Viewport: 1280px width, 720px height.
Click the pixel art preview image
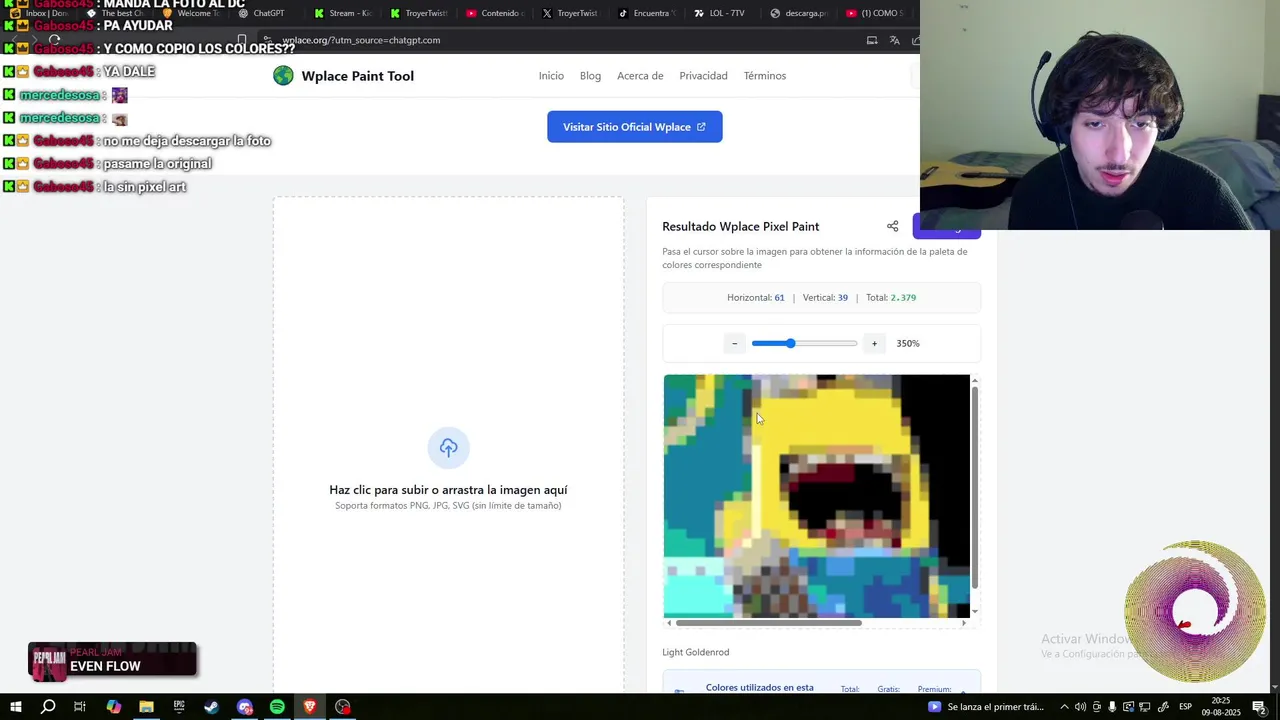coord(816,496)
